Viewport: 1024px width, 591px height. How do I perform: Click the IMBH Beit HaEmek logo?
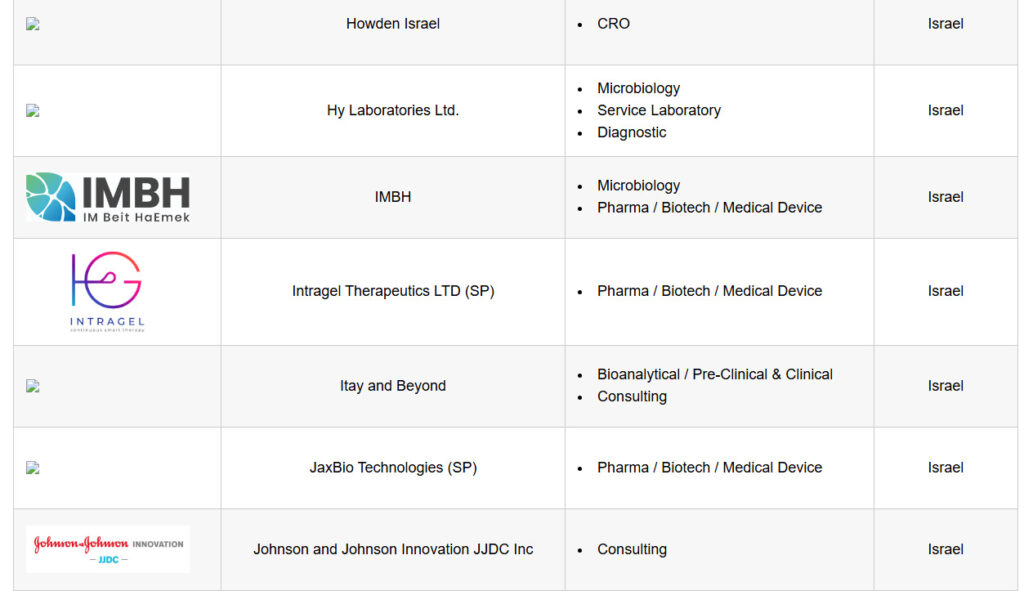point(108,197)
